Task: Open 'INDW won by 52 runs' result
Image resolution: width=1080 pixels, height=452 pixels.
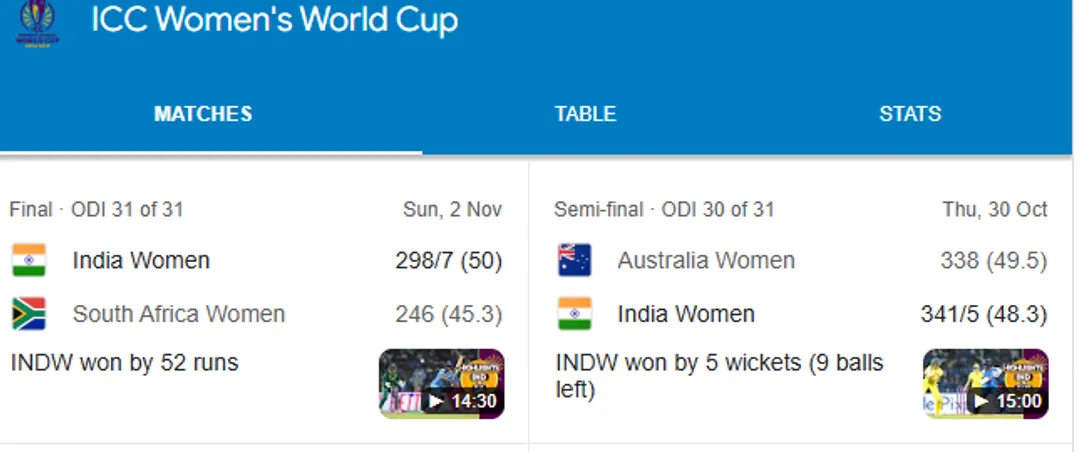Action: (124, 362)
